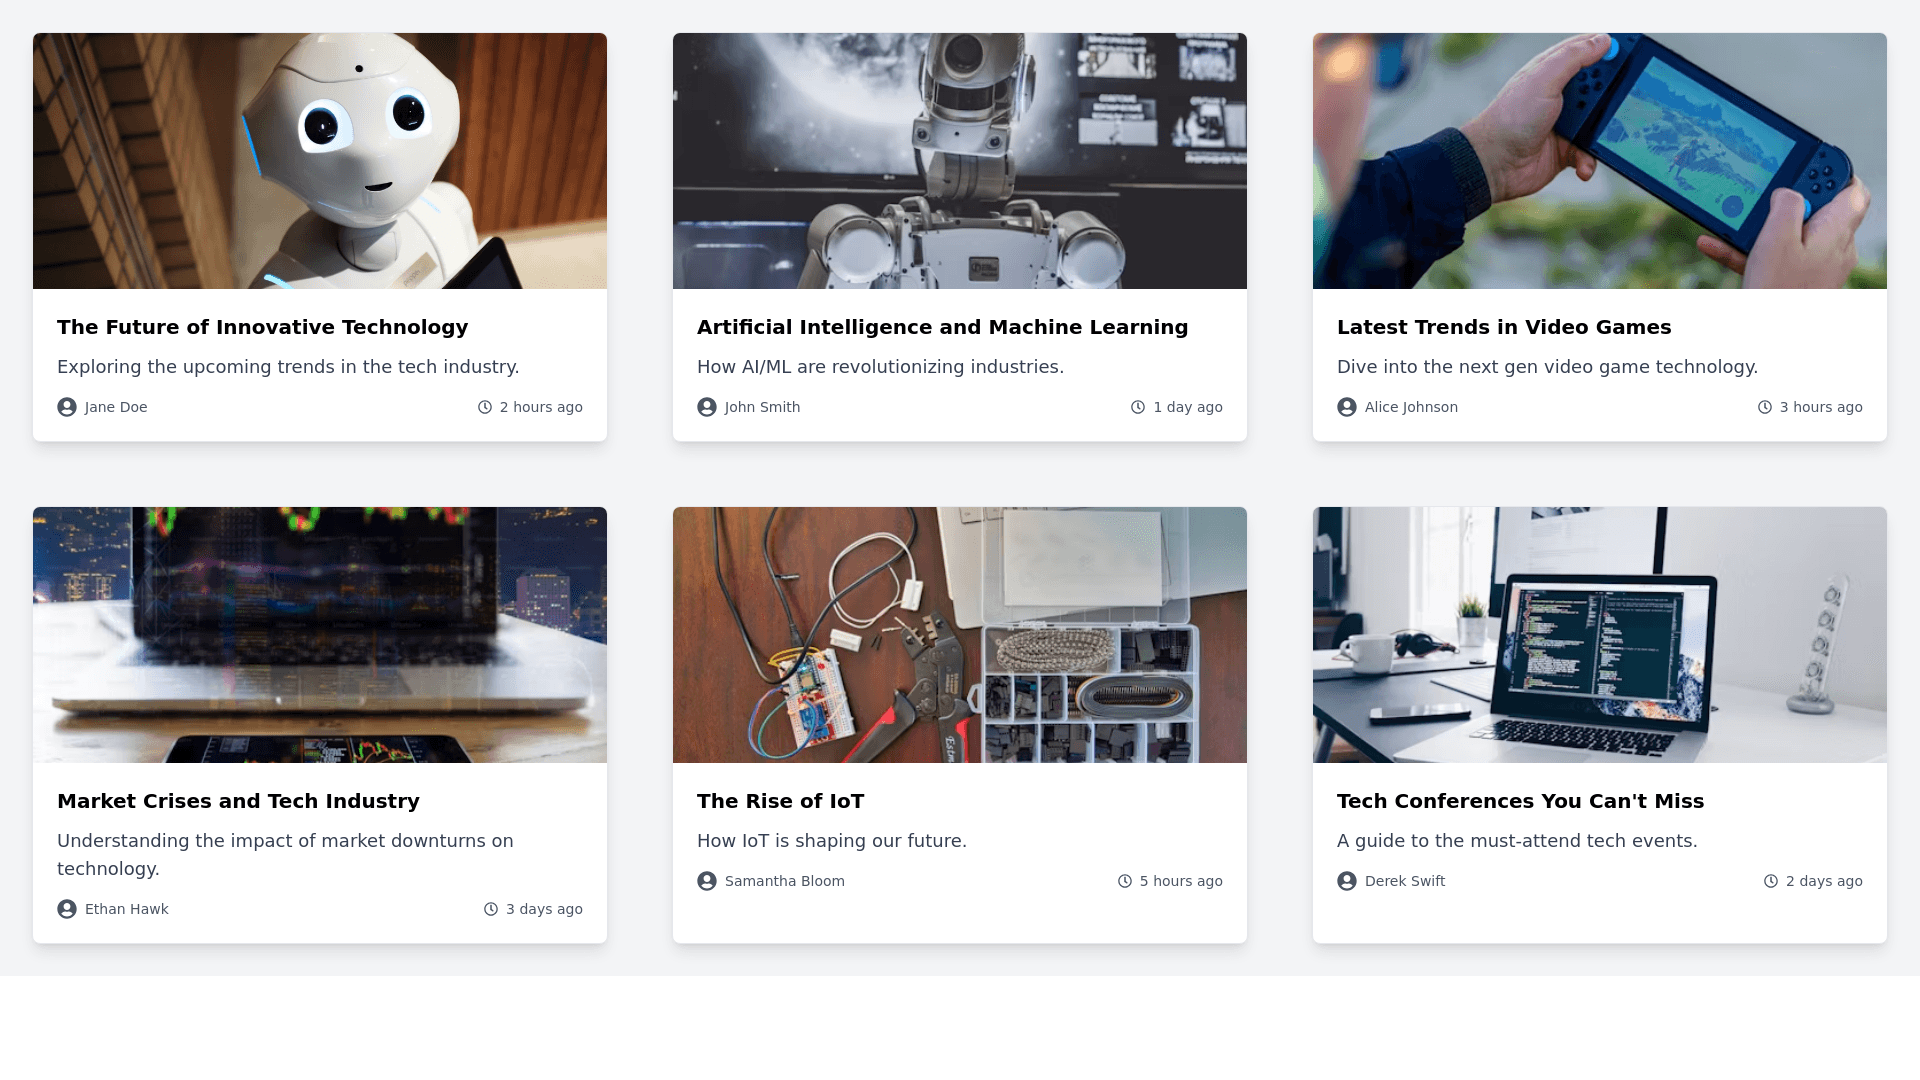Click the user icon beside Ethan Hawk
This screenshot has width=1920, height=1080.
tap(67, 909)
